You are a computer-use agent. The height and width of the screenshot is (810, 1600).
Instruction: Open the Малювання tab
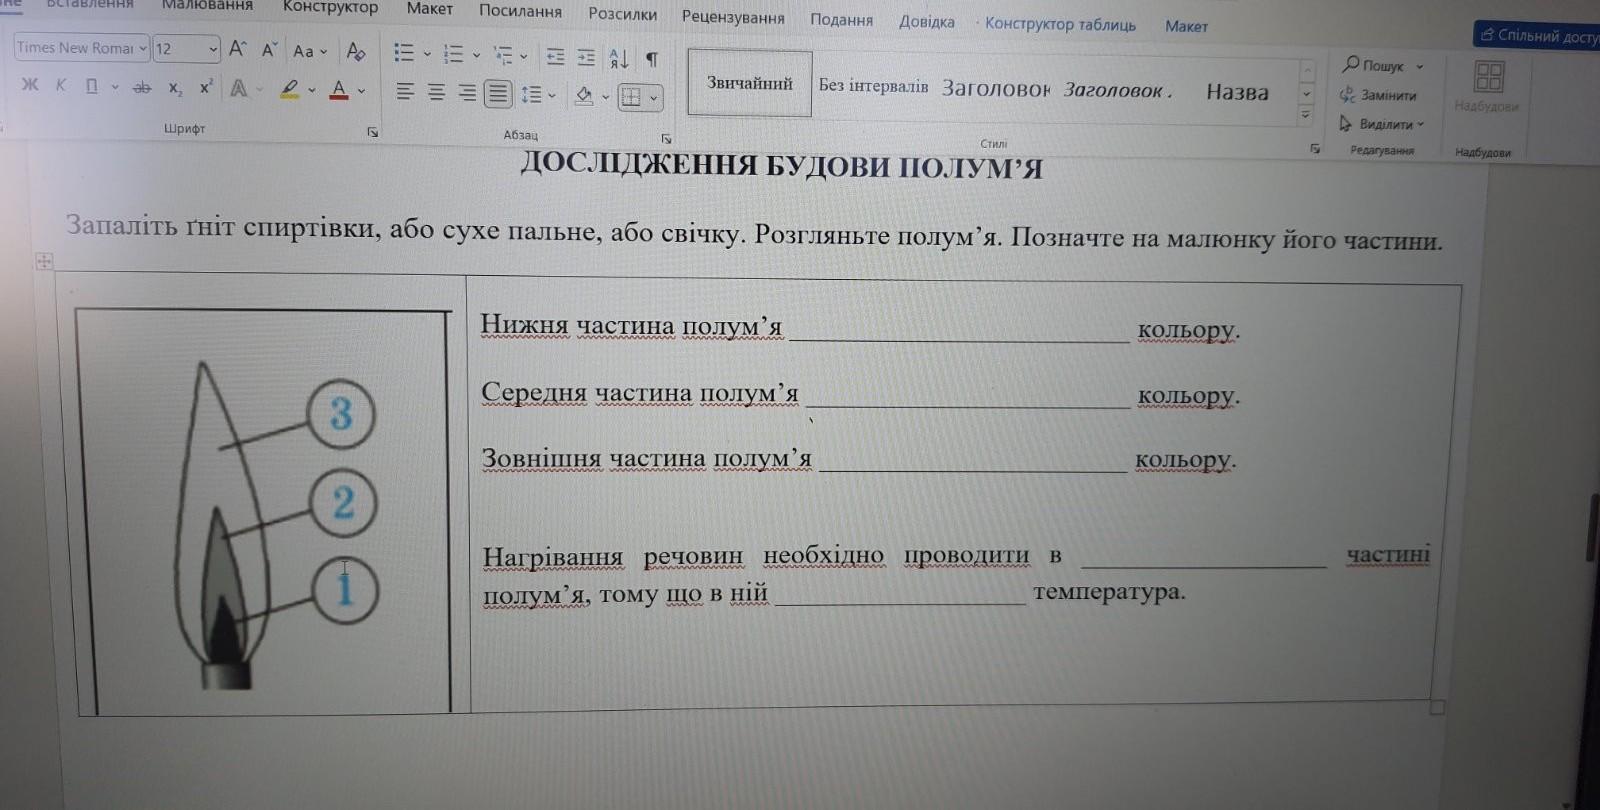(207, 6)
